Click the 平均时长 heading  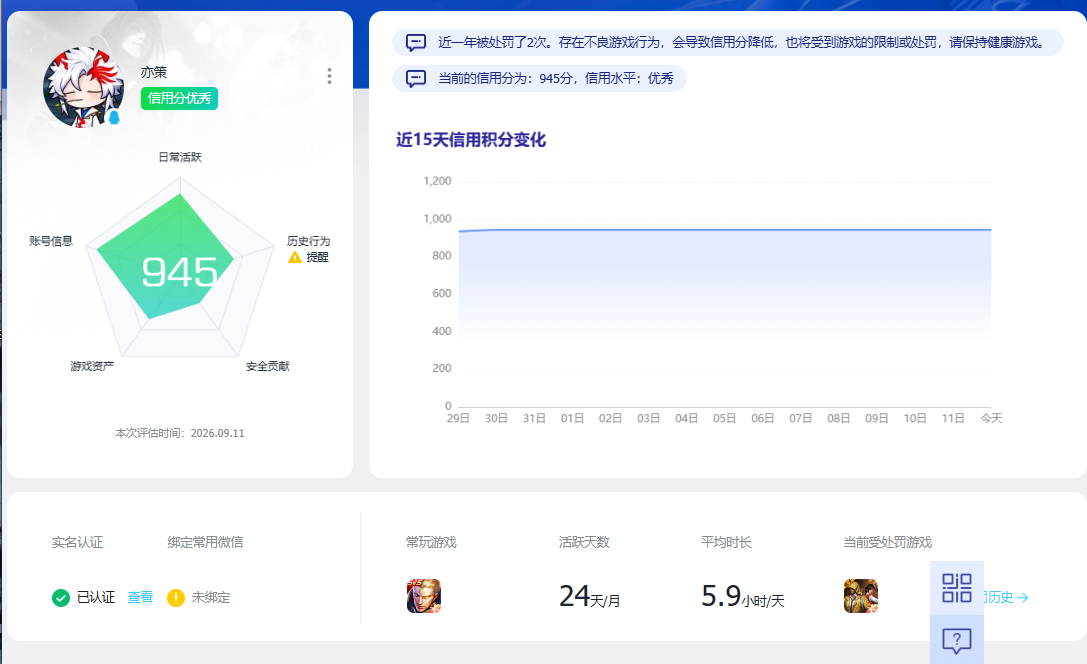[726, 542]
